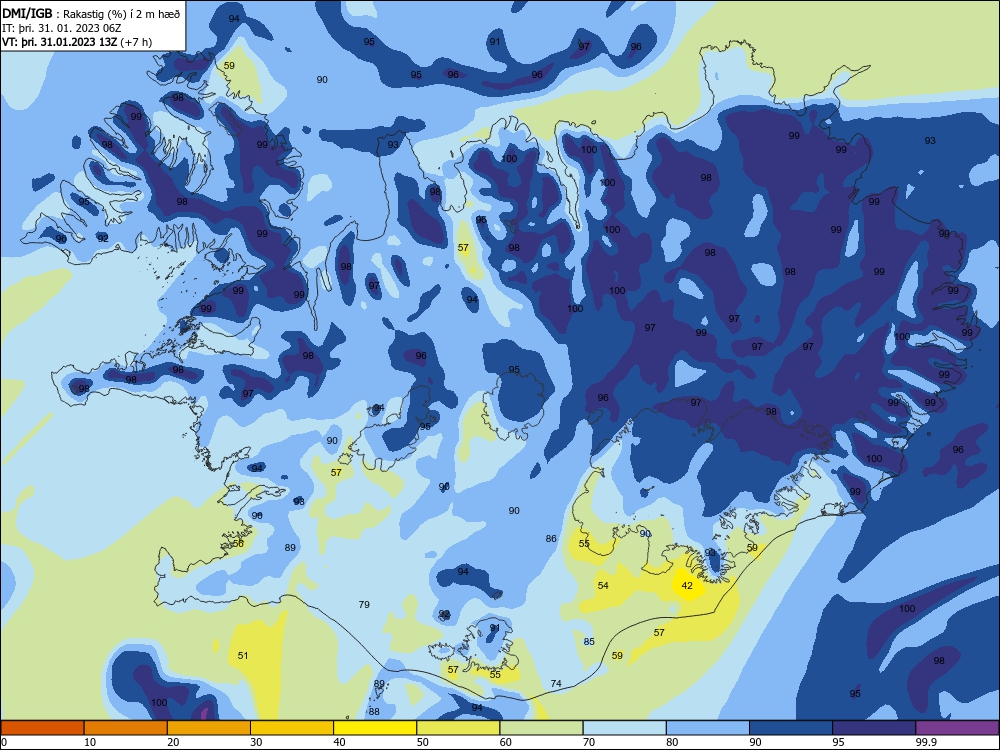Click the legend label 20

point(173,742)
